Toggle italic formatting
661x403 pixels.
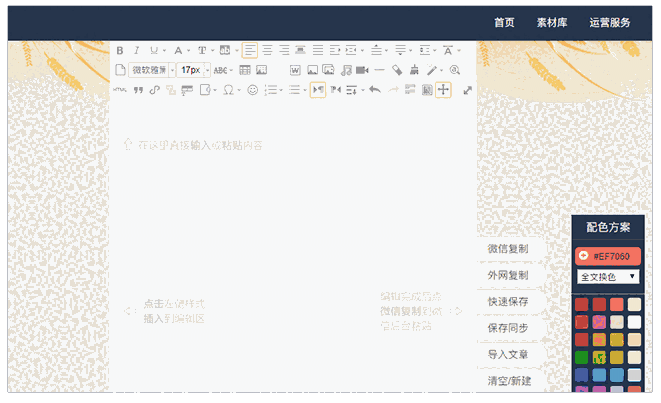(136, 51)
